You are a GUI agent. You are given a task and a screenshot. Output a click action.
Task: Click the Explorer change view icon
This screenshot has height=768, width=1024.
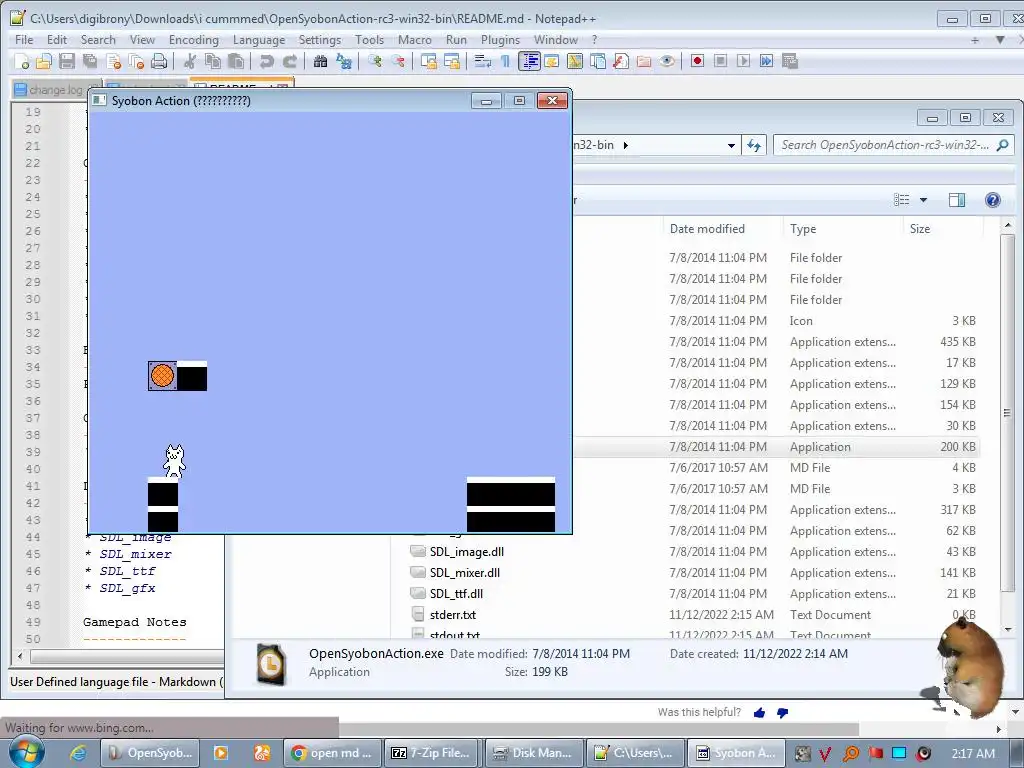(x=902, y=200)
